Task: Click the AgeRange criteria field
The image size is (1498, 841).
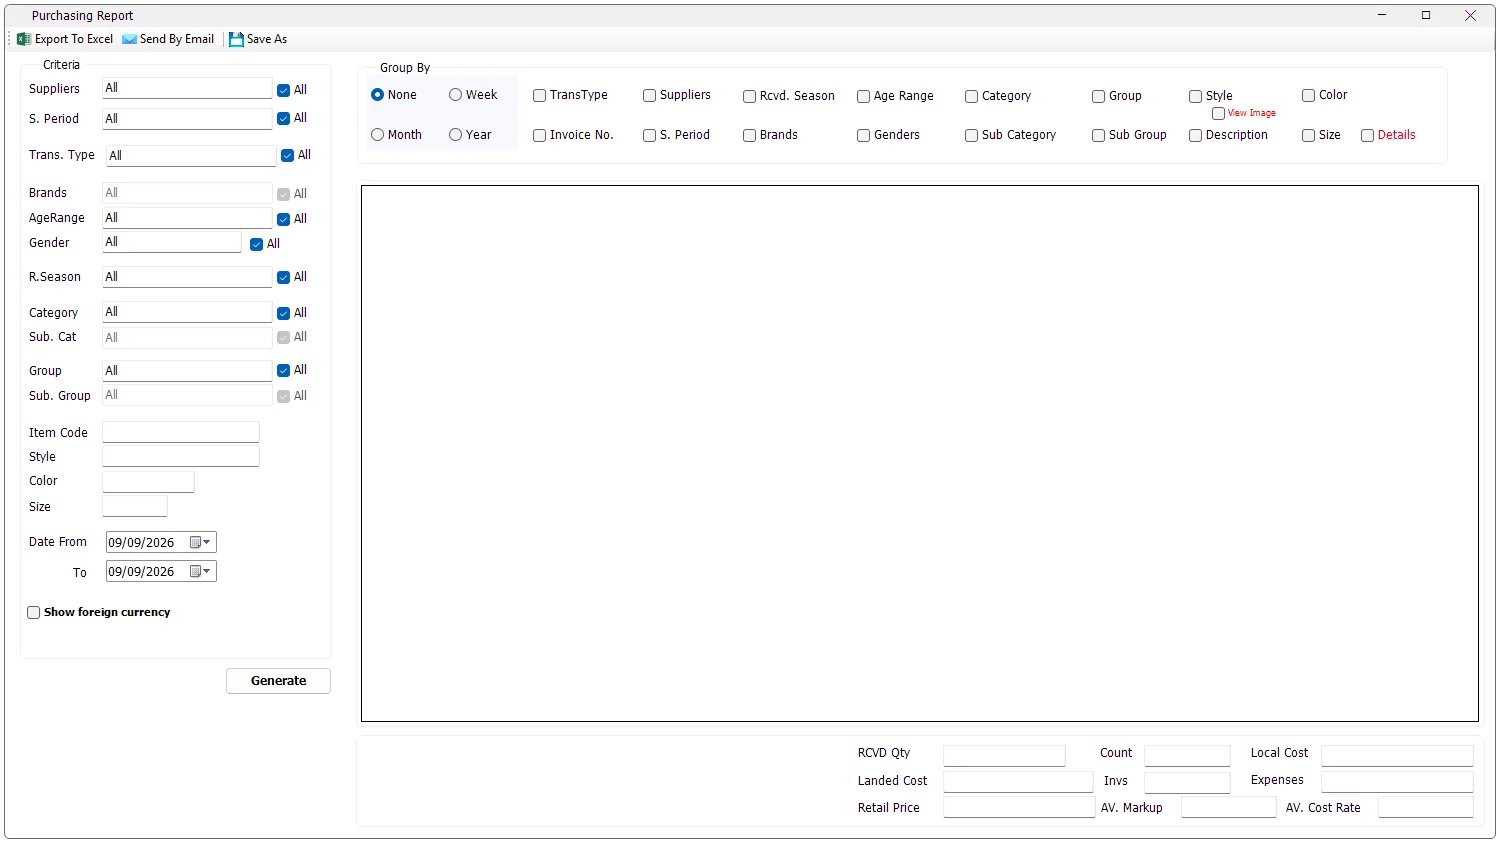Action: pos(187,217)
